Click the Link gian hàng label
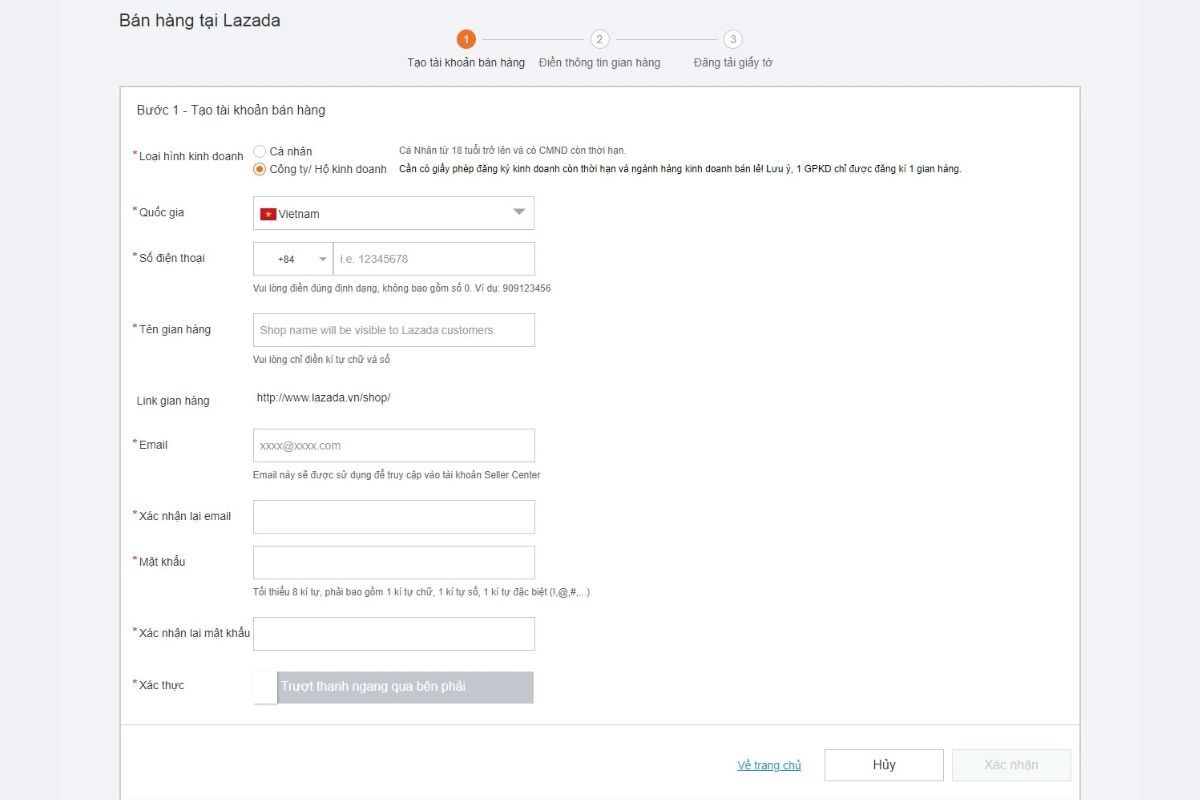1200x800 pixels. point(173,401)
